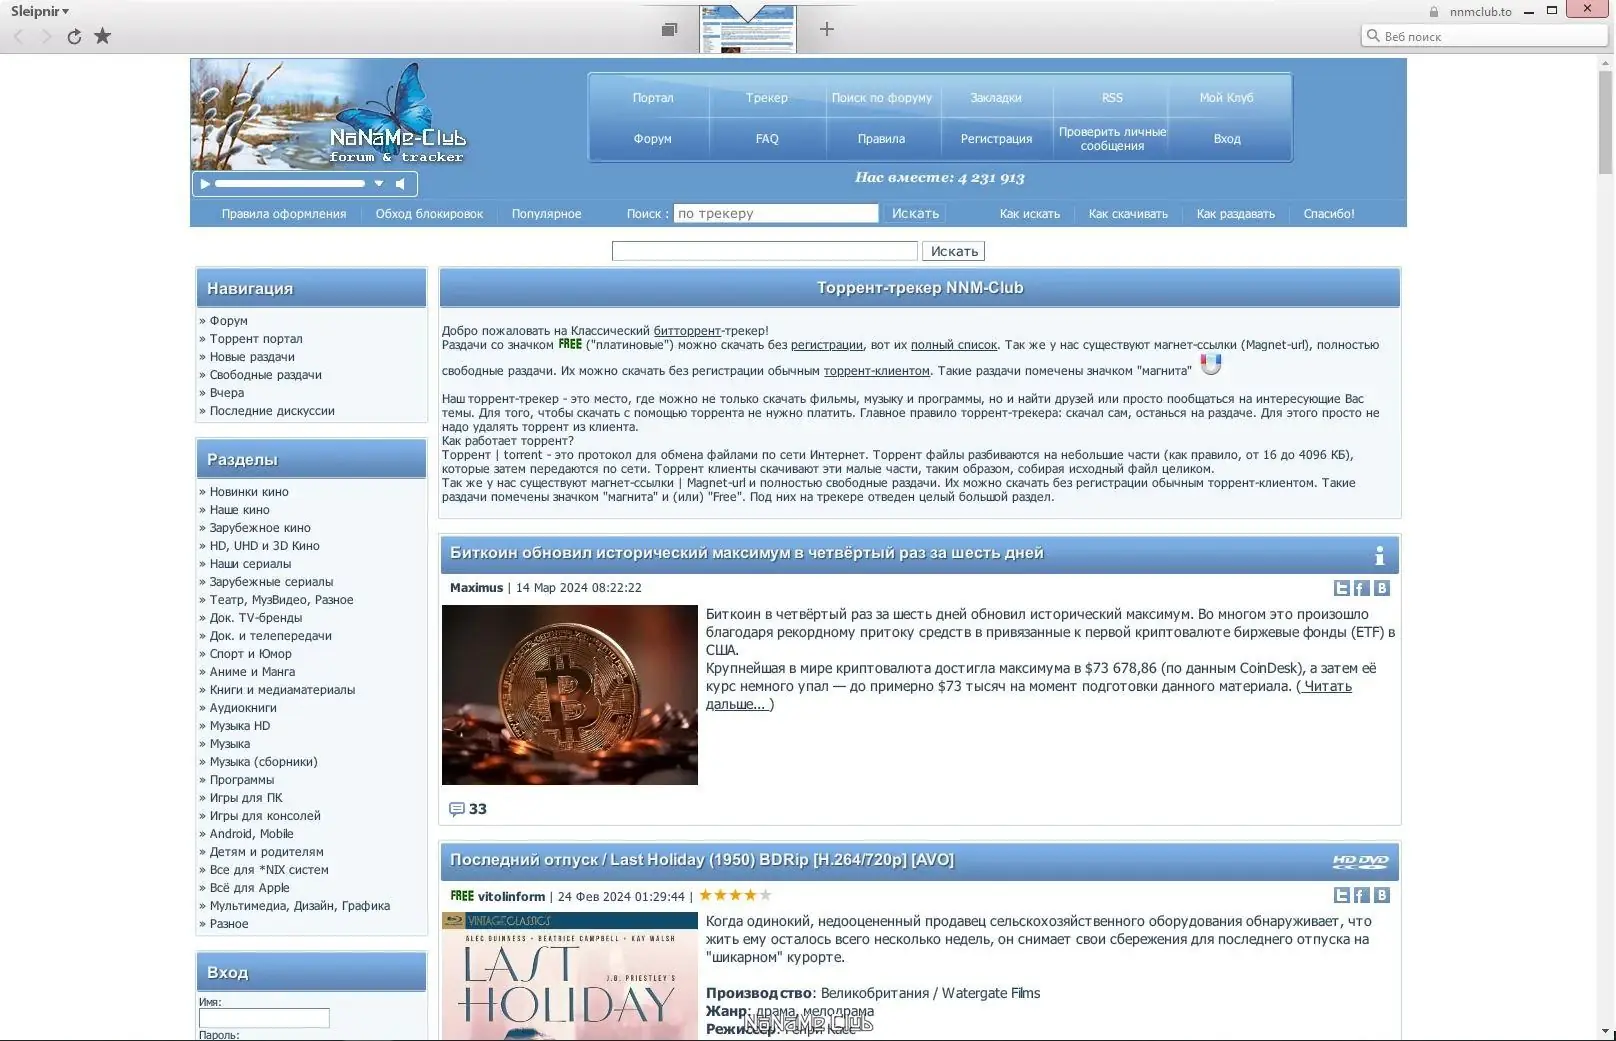
Task: Open the Обход блокировок link
Action: pyautogui.click(x=429, y=214)
